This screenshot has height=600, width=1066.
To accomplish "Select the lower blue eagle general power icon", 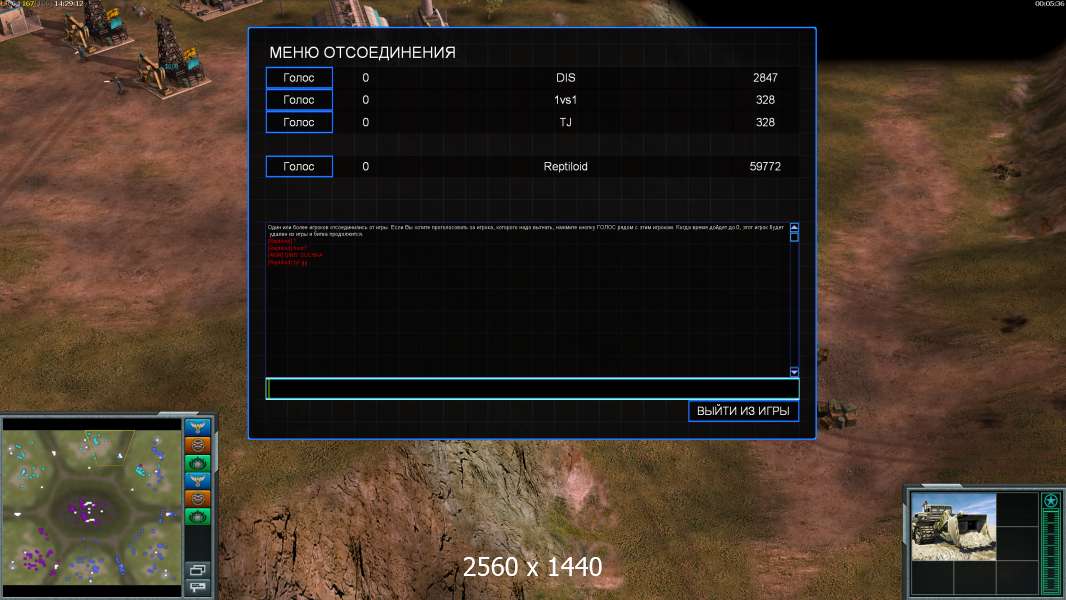I will [x=198, y=480].
